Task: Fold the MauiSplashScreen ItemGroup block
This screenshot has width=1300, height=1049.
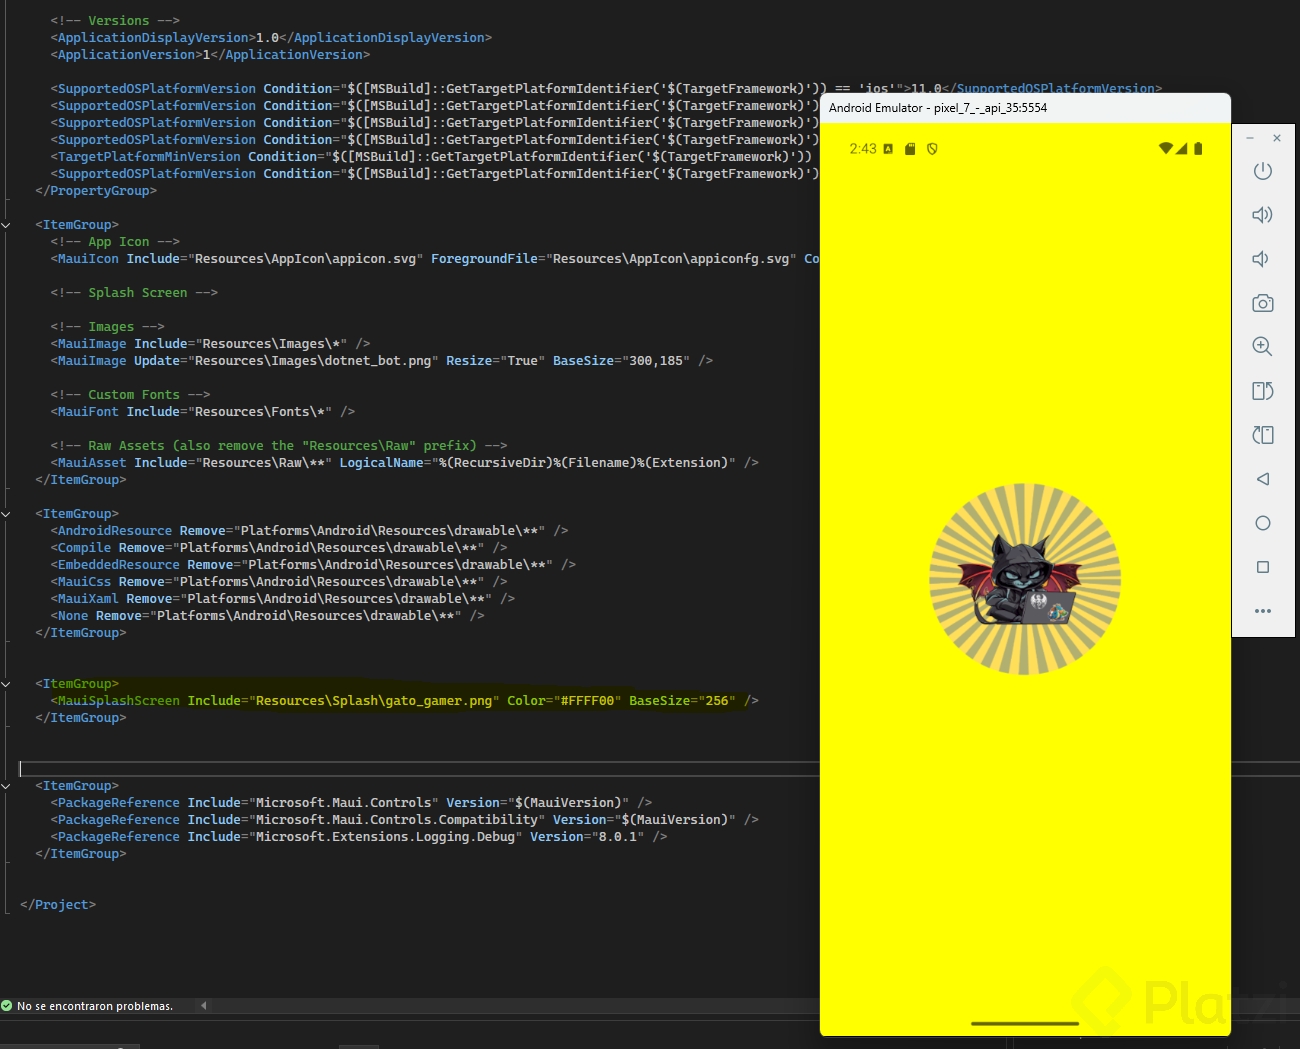Action: pyautogui.click(x=6, y=684)
